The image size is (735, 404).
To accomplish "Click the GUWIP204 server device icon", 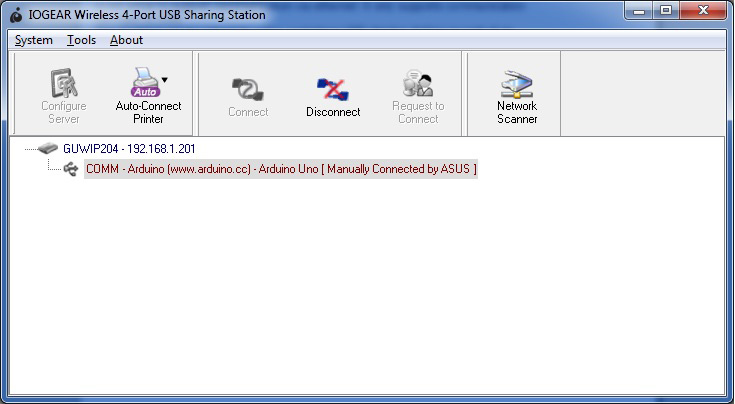I will 47,149.
